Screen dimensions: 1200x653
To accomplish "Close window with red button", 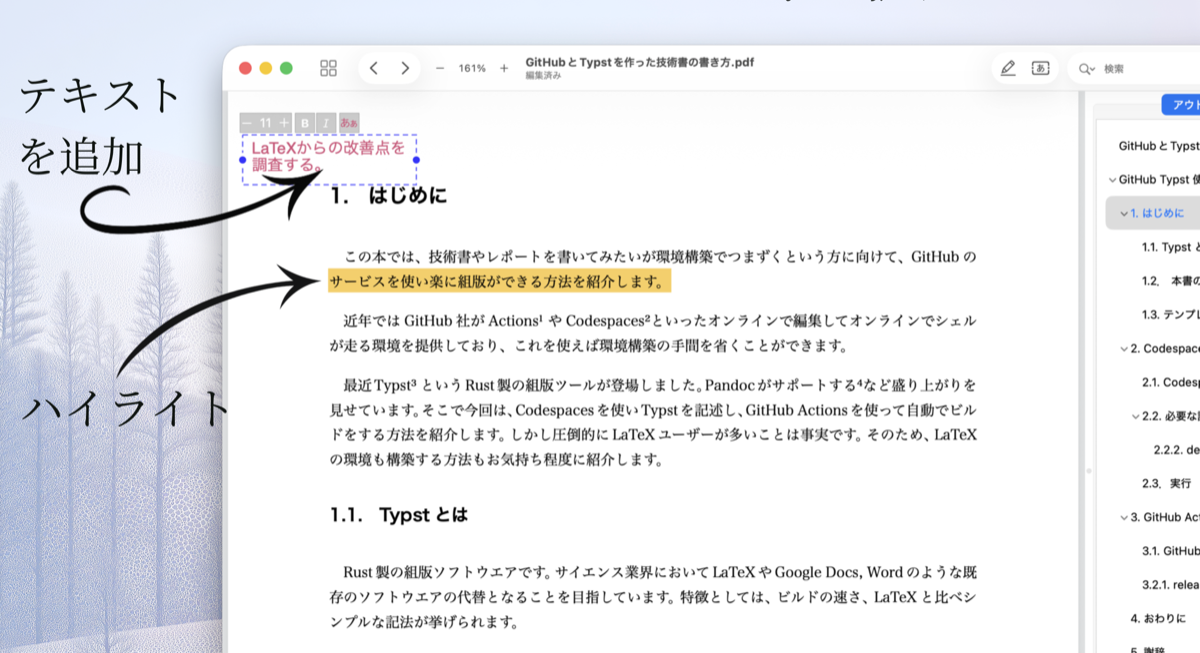I will (245, 68).
